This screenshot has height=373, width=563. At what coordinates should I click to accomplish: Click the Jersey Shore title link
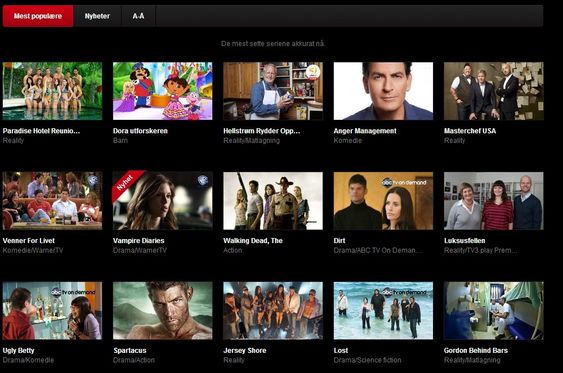pyautogui.click(x=245, y=350)
